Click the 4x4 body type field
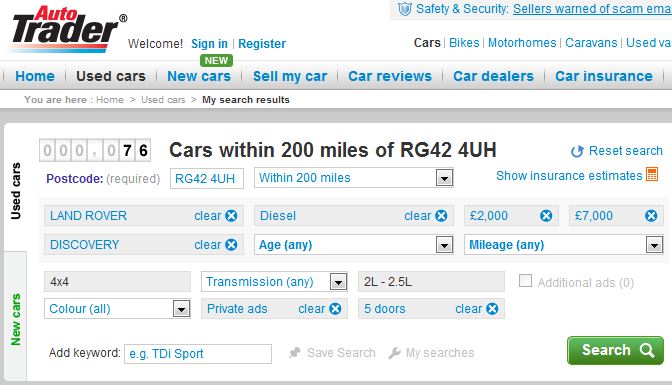 click(117, 282)
